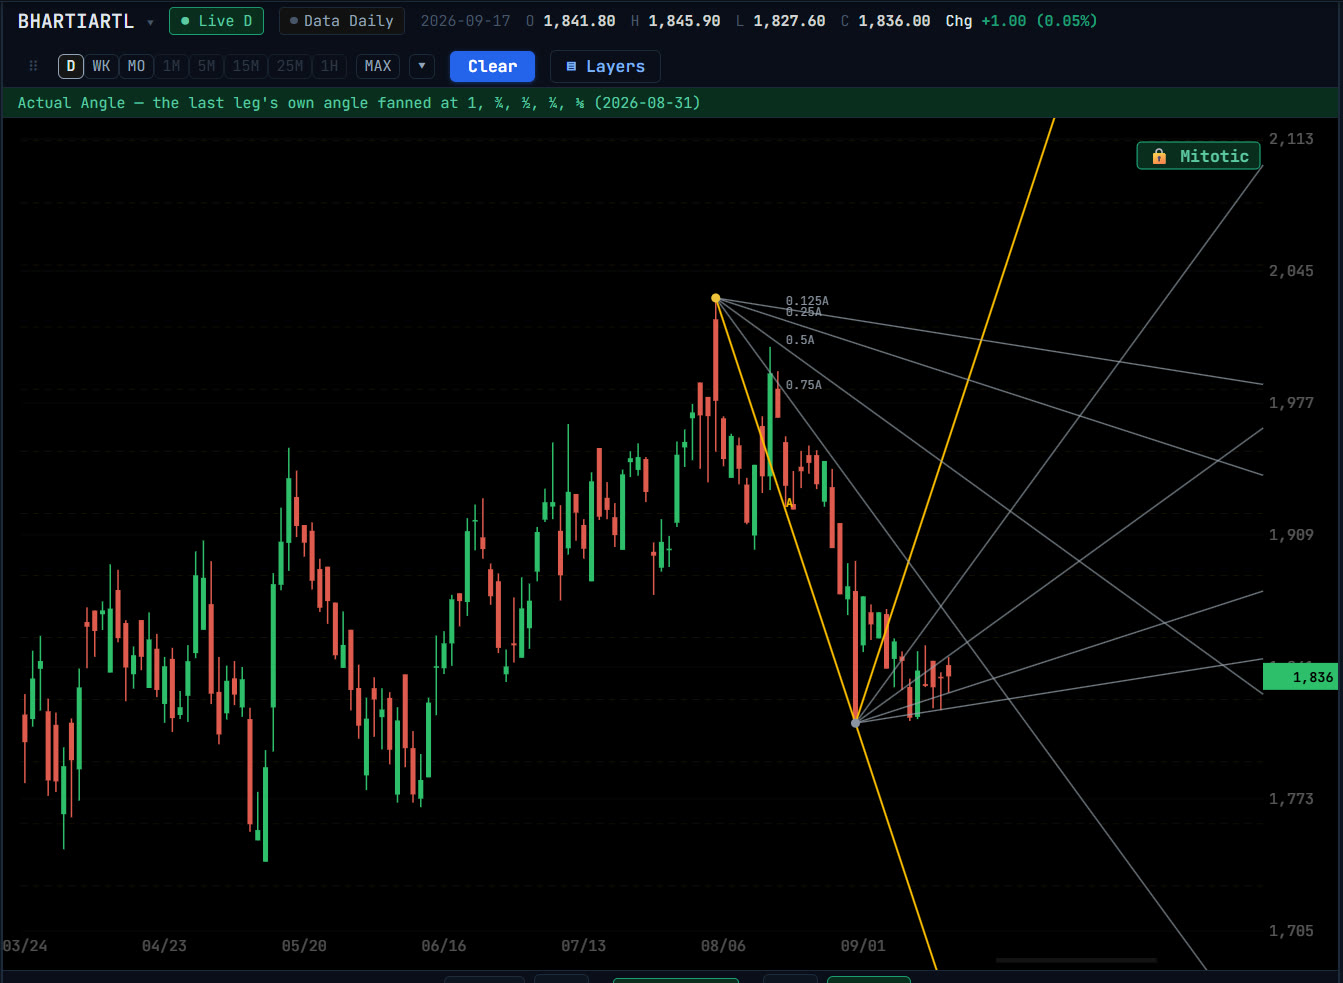Click the blue Clear button

[492, 66]
